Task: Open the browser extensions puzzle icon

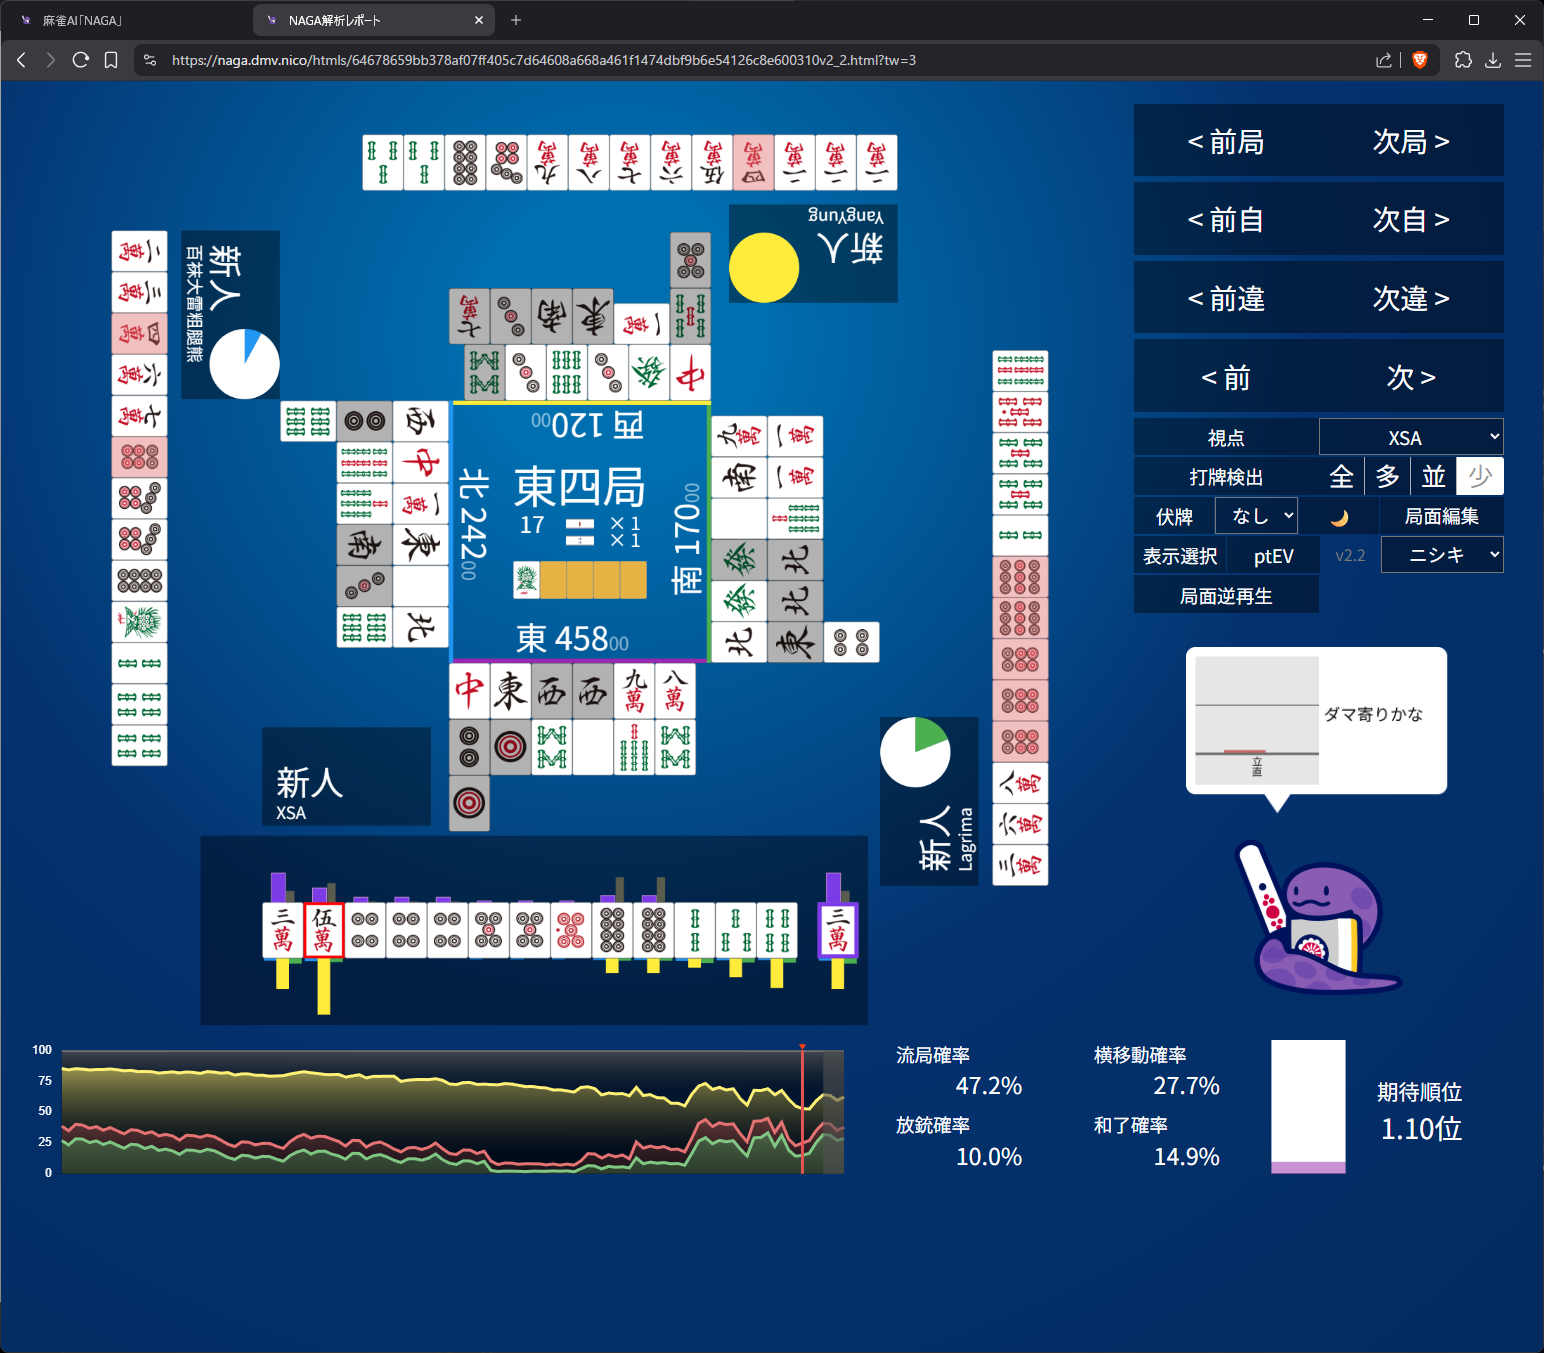Action: (x=1463, y=60)
